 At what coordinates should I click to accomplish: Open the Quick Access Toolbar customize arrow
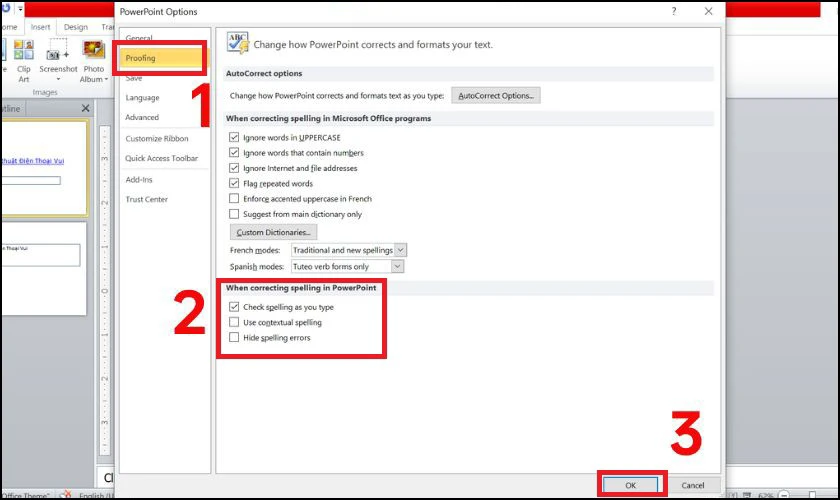tap(20, 9)
